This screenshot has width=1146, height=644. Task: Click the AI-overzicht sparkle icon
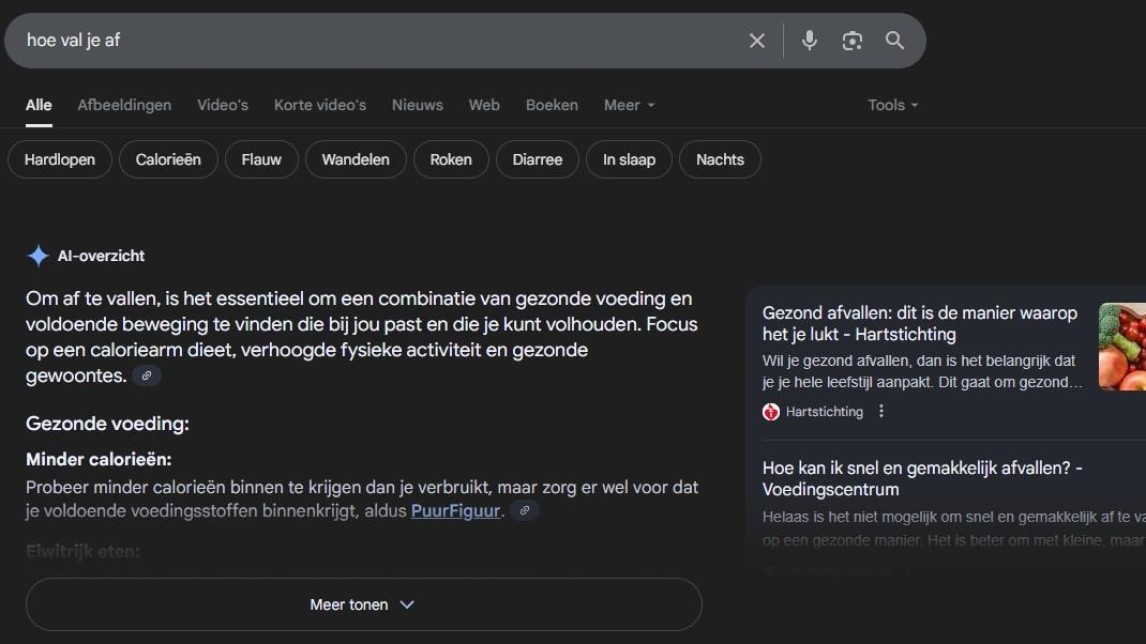pos(38,256)
